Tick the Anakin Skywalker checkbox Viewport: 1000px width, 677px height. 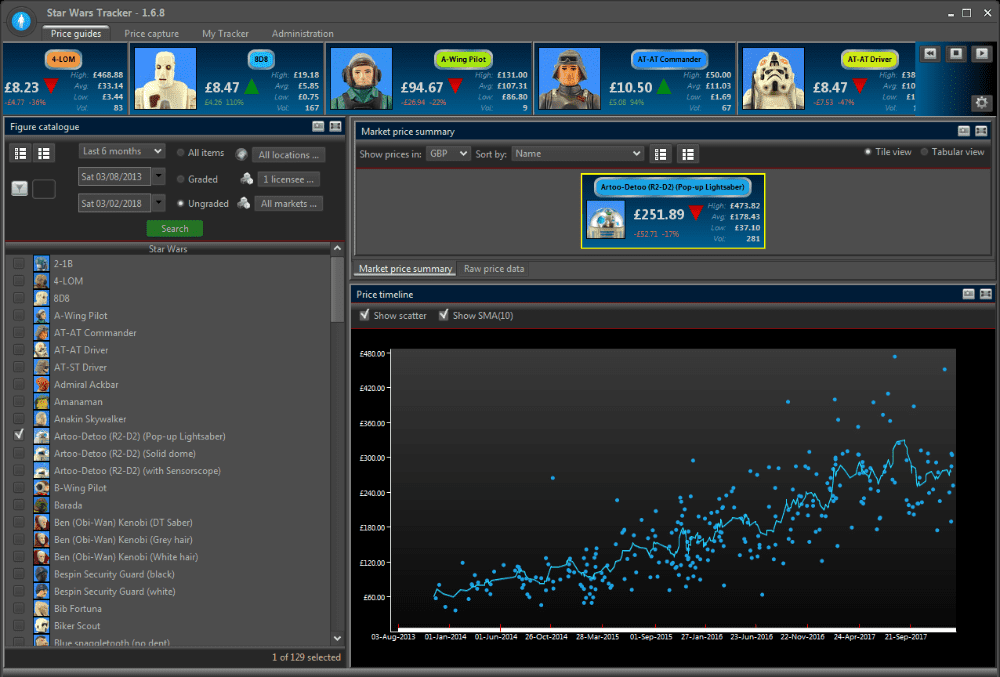(19, 419)
